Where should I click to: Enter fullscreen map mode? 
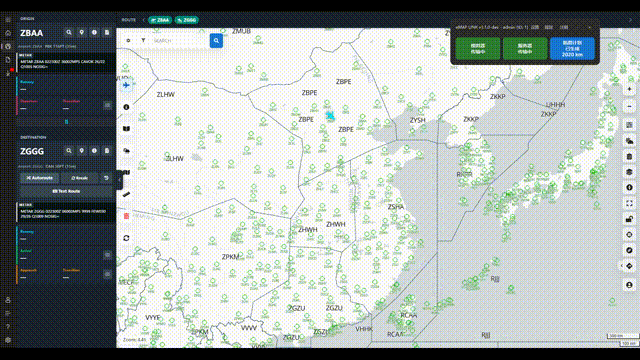[629, 203]
